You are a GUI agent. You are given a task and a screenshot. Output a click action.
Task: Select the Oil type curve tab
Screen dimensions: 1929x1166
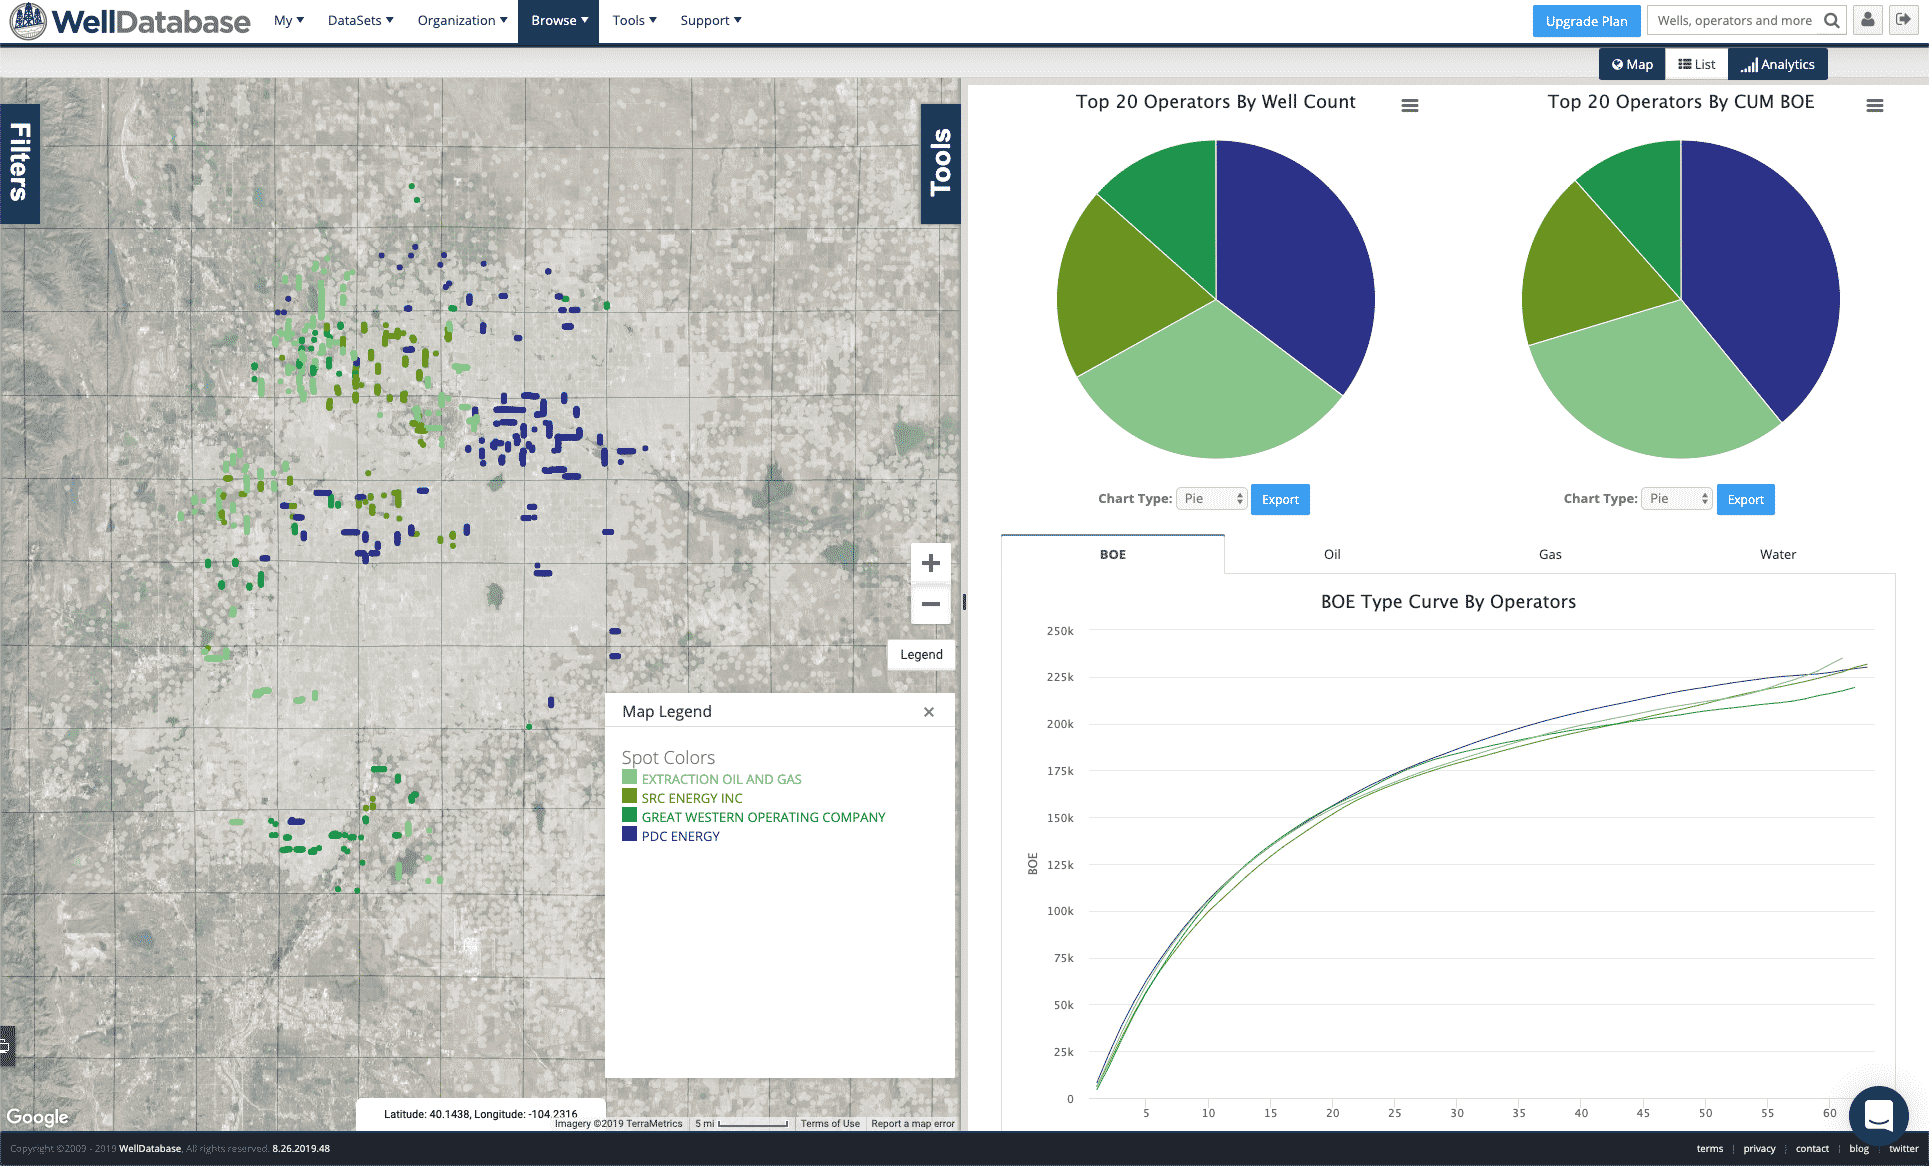[x=1332, y=554]
